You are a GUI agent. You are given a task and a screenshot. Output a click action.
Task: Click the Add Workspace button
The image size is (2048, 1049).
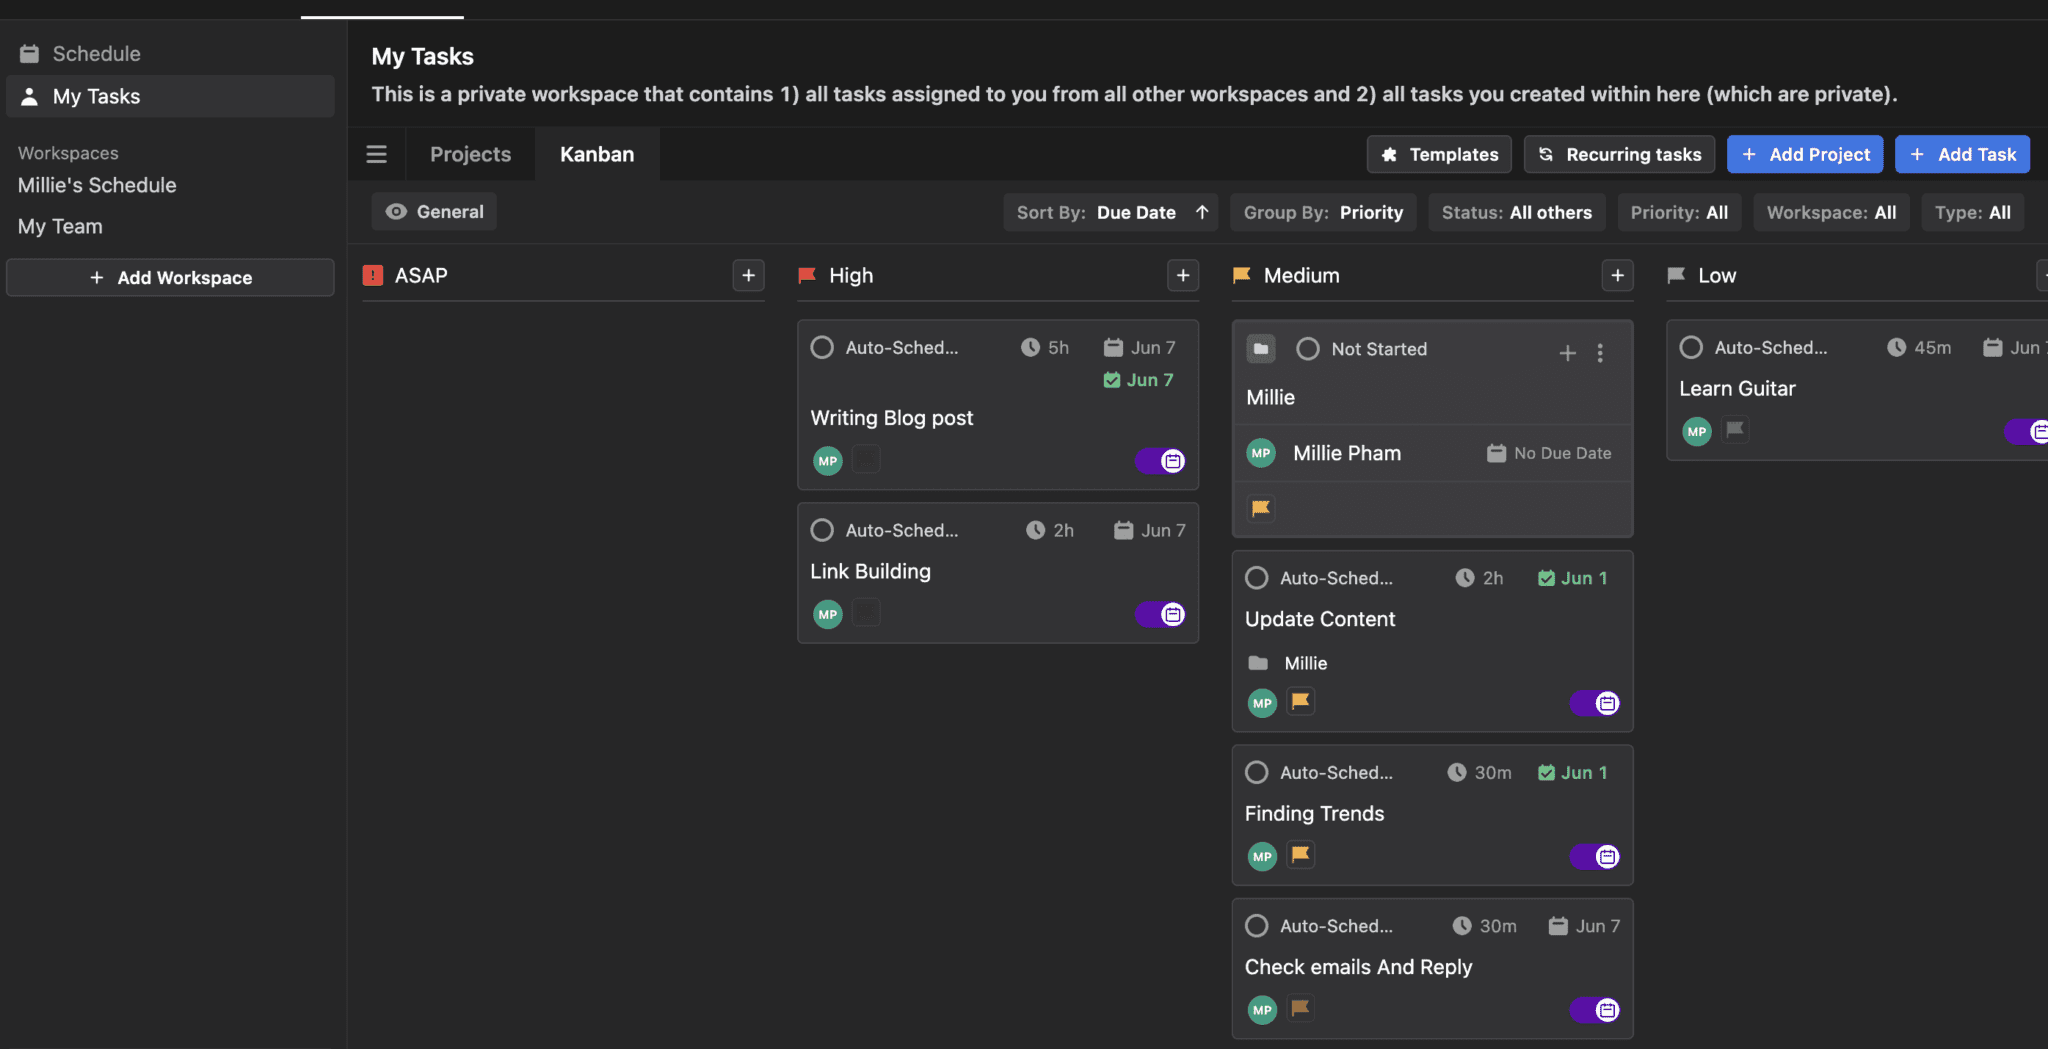tap(170, 277)
